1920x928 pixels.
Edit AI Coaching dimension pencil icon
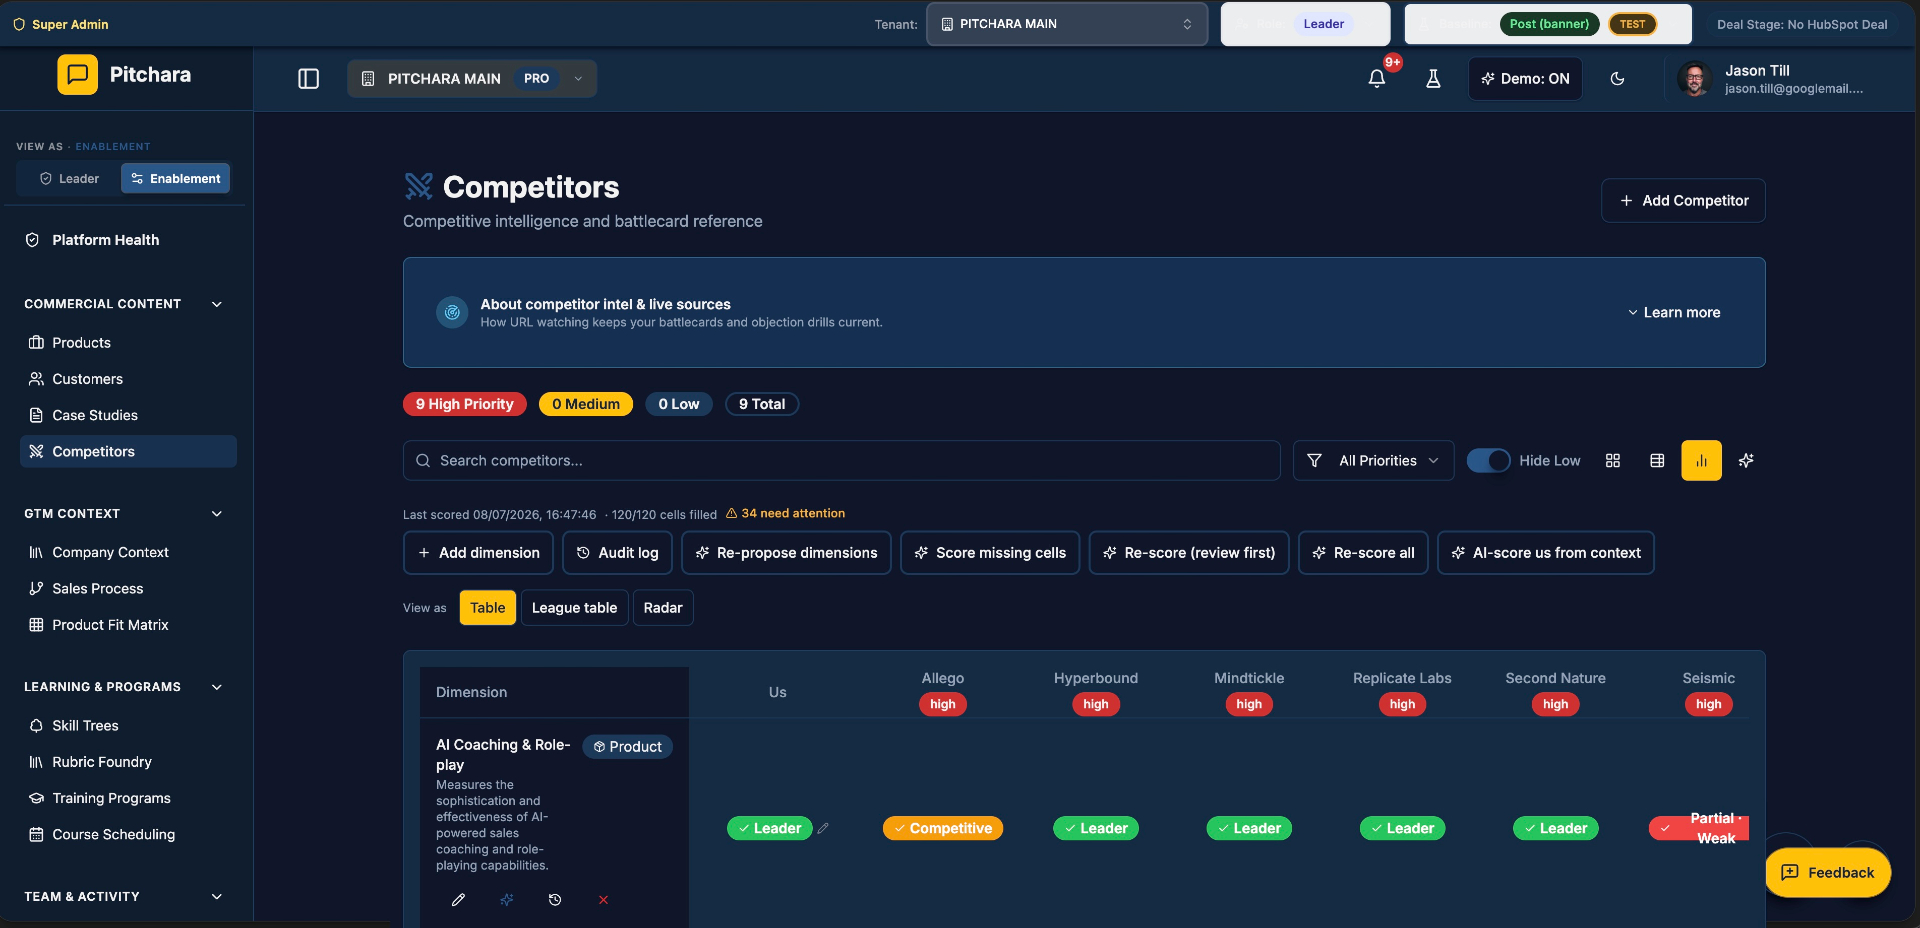[458, 900]
